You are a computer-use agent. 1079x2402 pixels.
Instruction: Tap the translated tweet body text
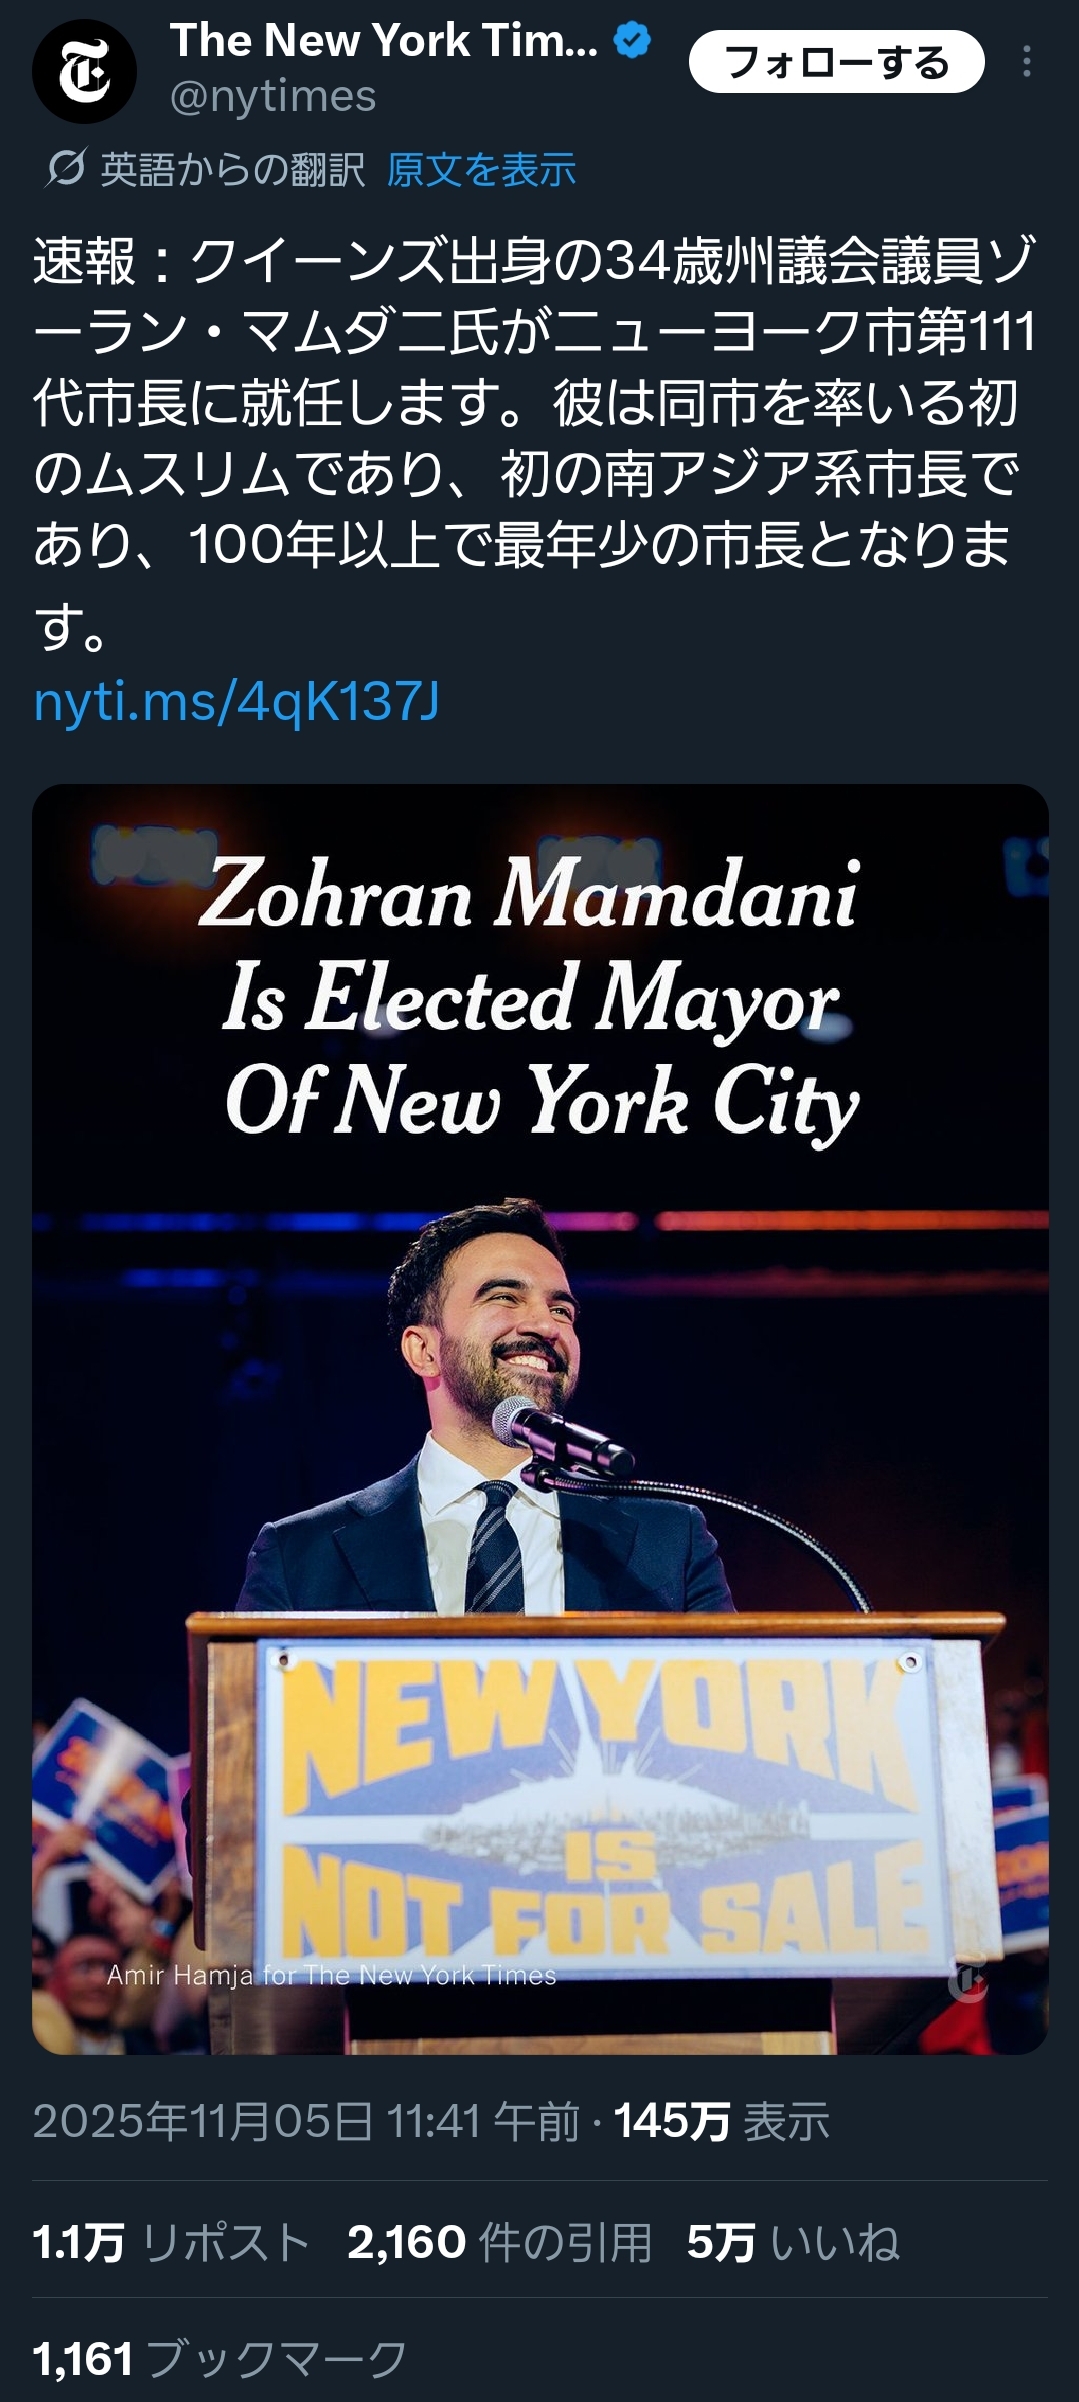534,440
